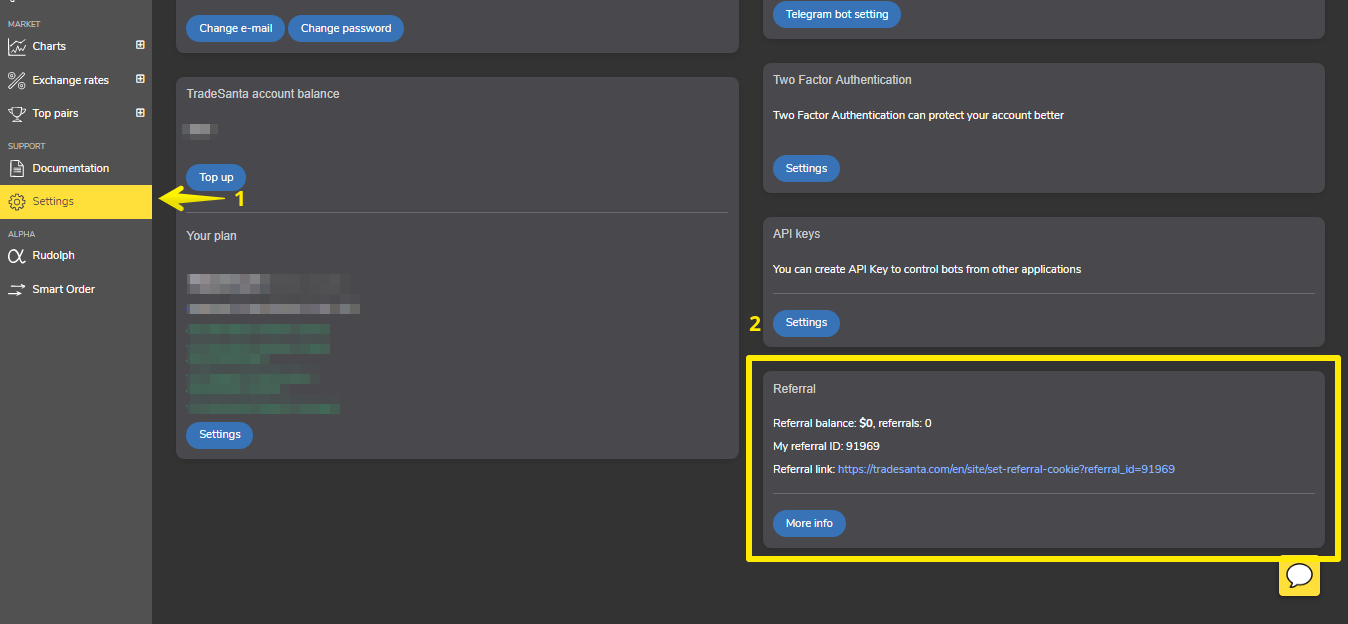Click the Charts line-graph icon in sidebar
The height and width of the screenshot is (624, 1348).
click(x=17, y=47)
